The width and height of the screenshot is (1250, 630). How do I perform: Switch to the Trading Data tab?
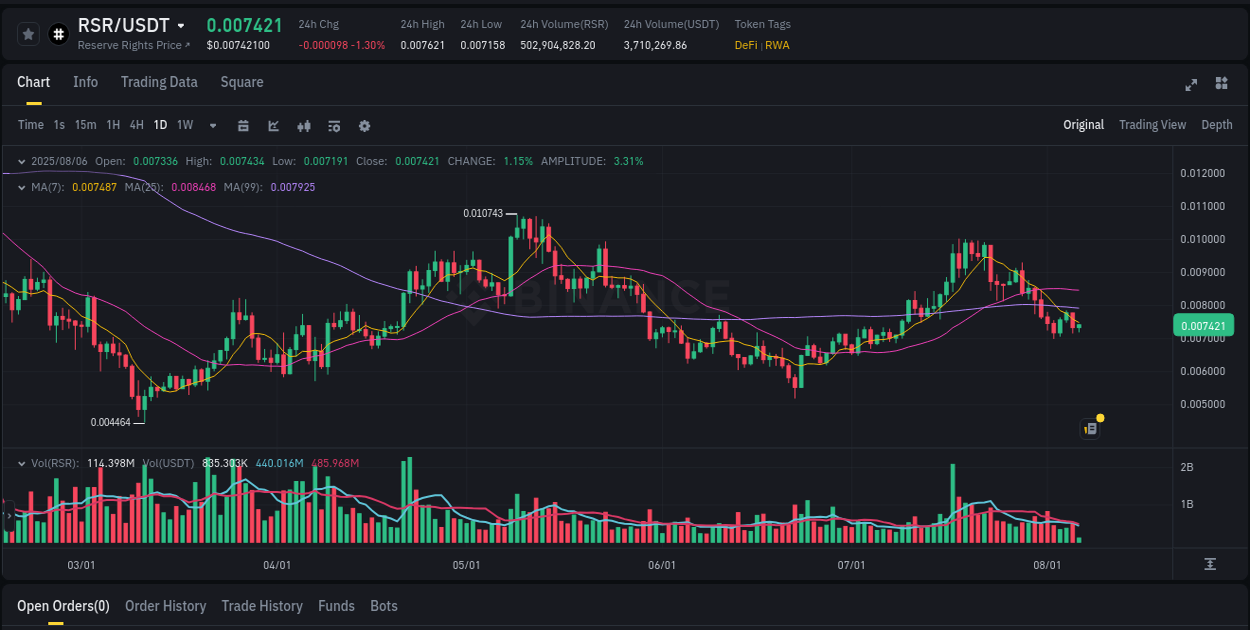pyautogui.click(x=159, y=82)
